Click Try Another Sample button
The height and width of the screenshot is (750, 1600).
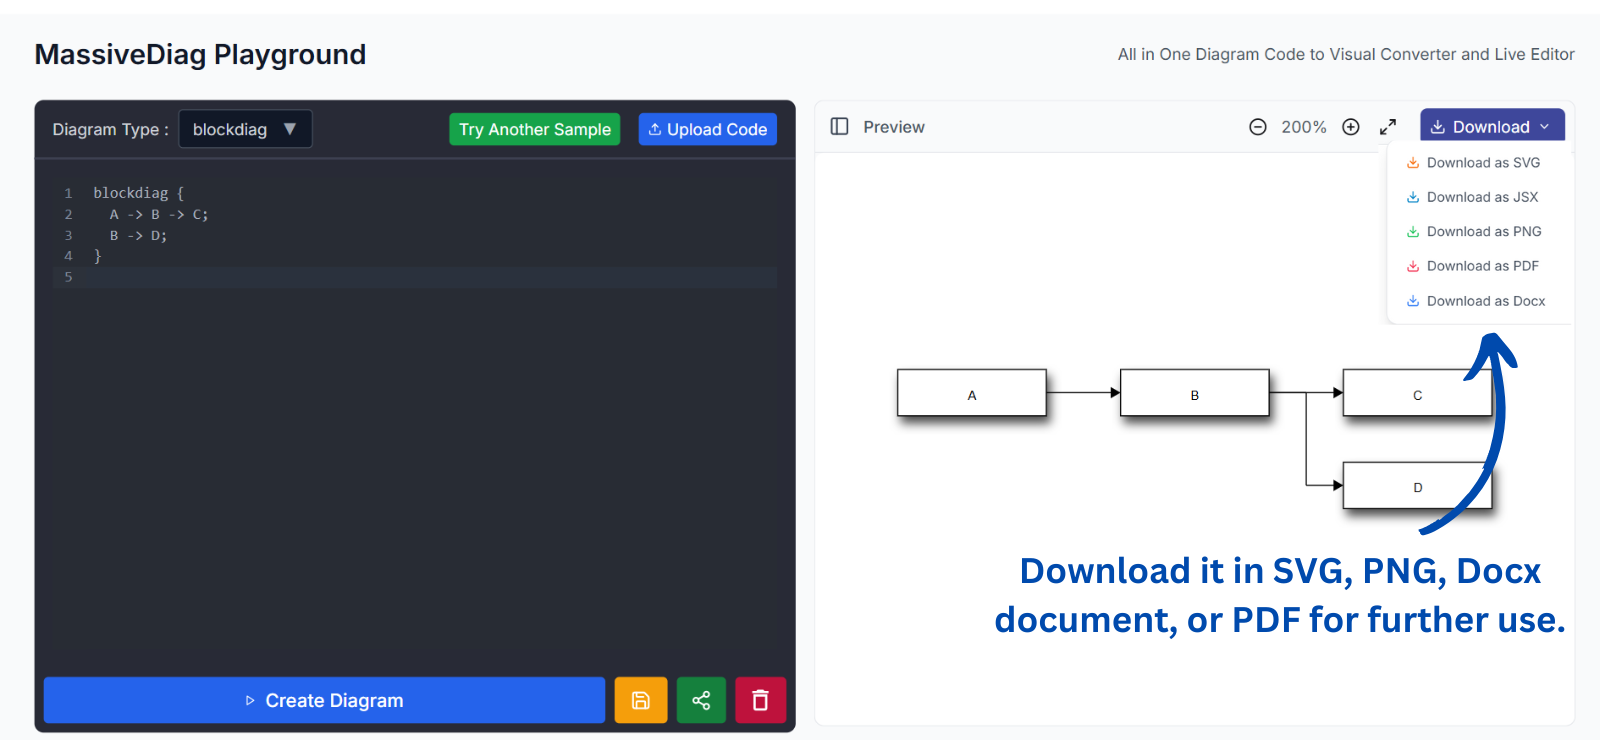535,129
